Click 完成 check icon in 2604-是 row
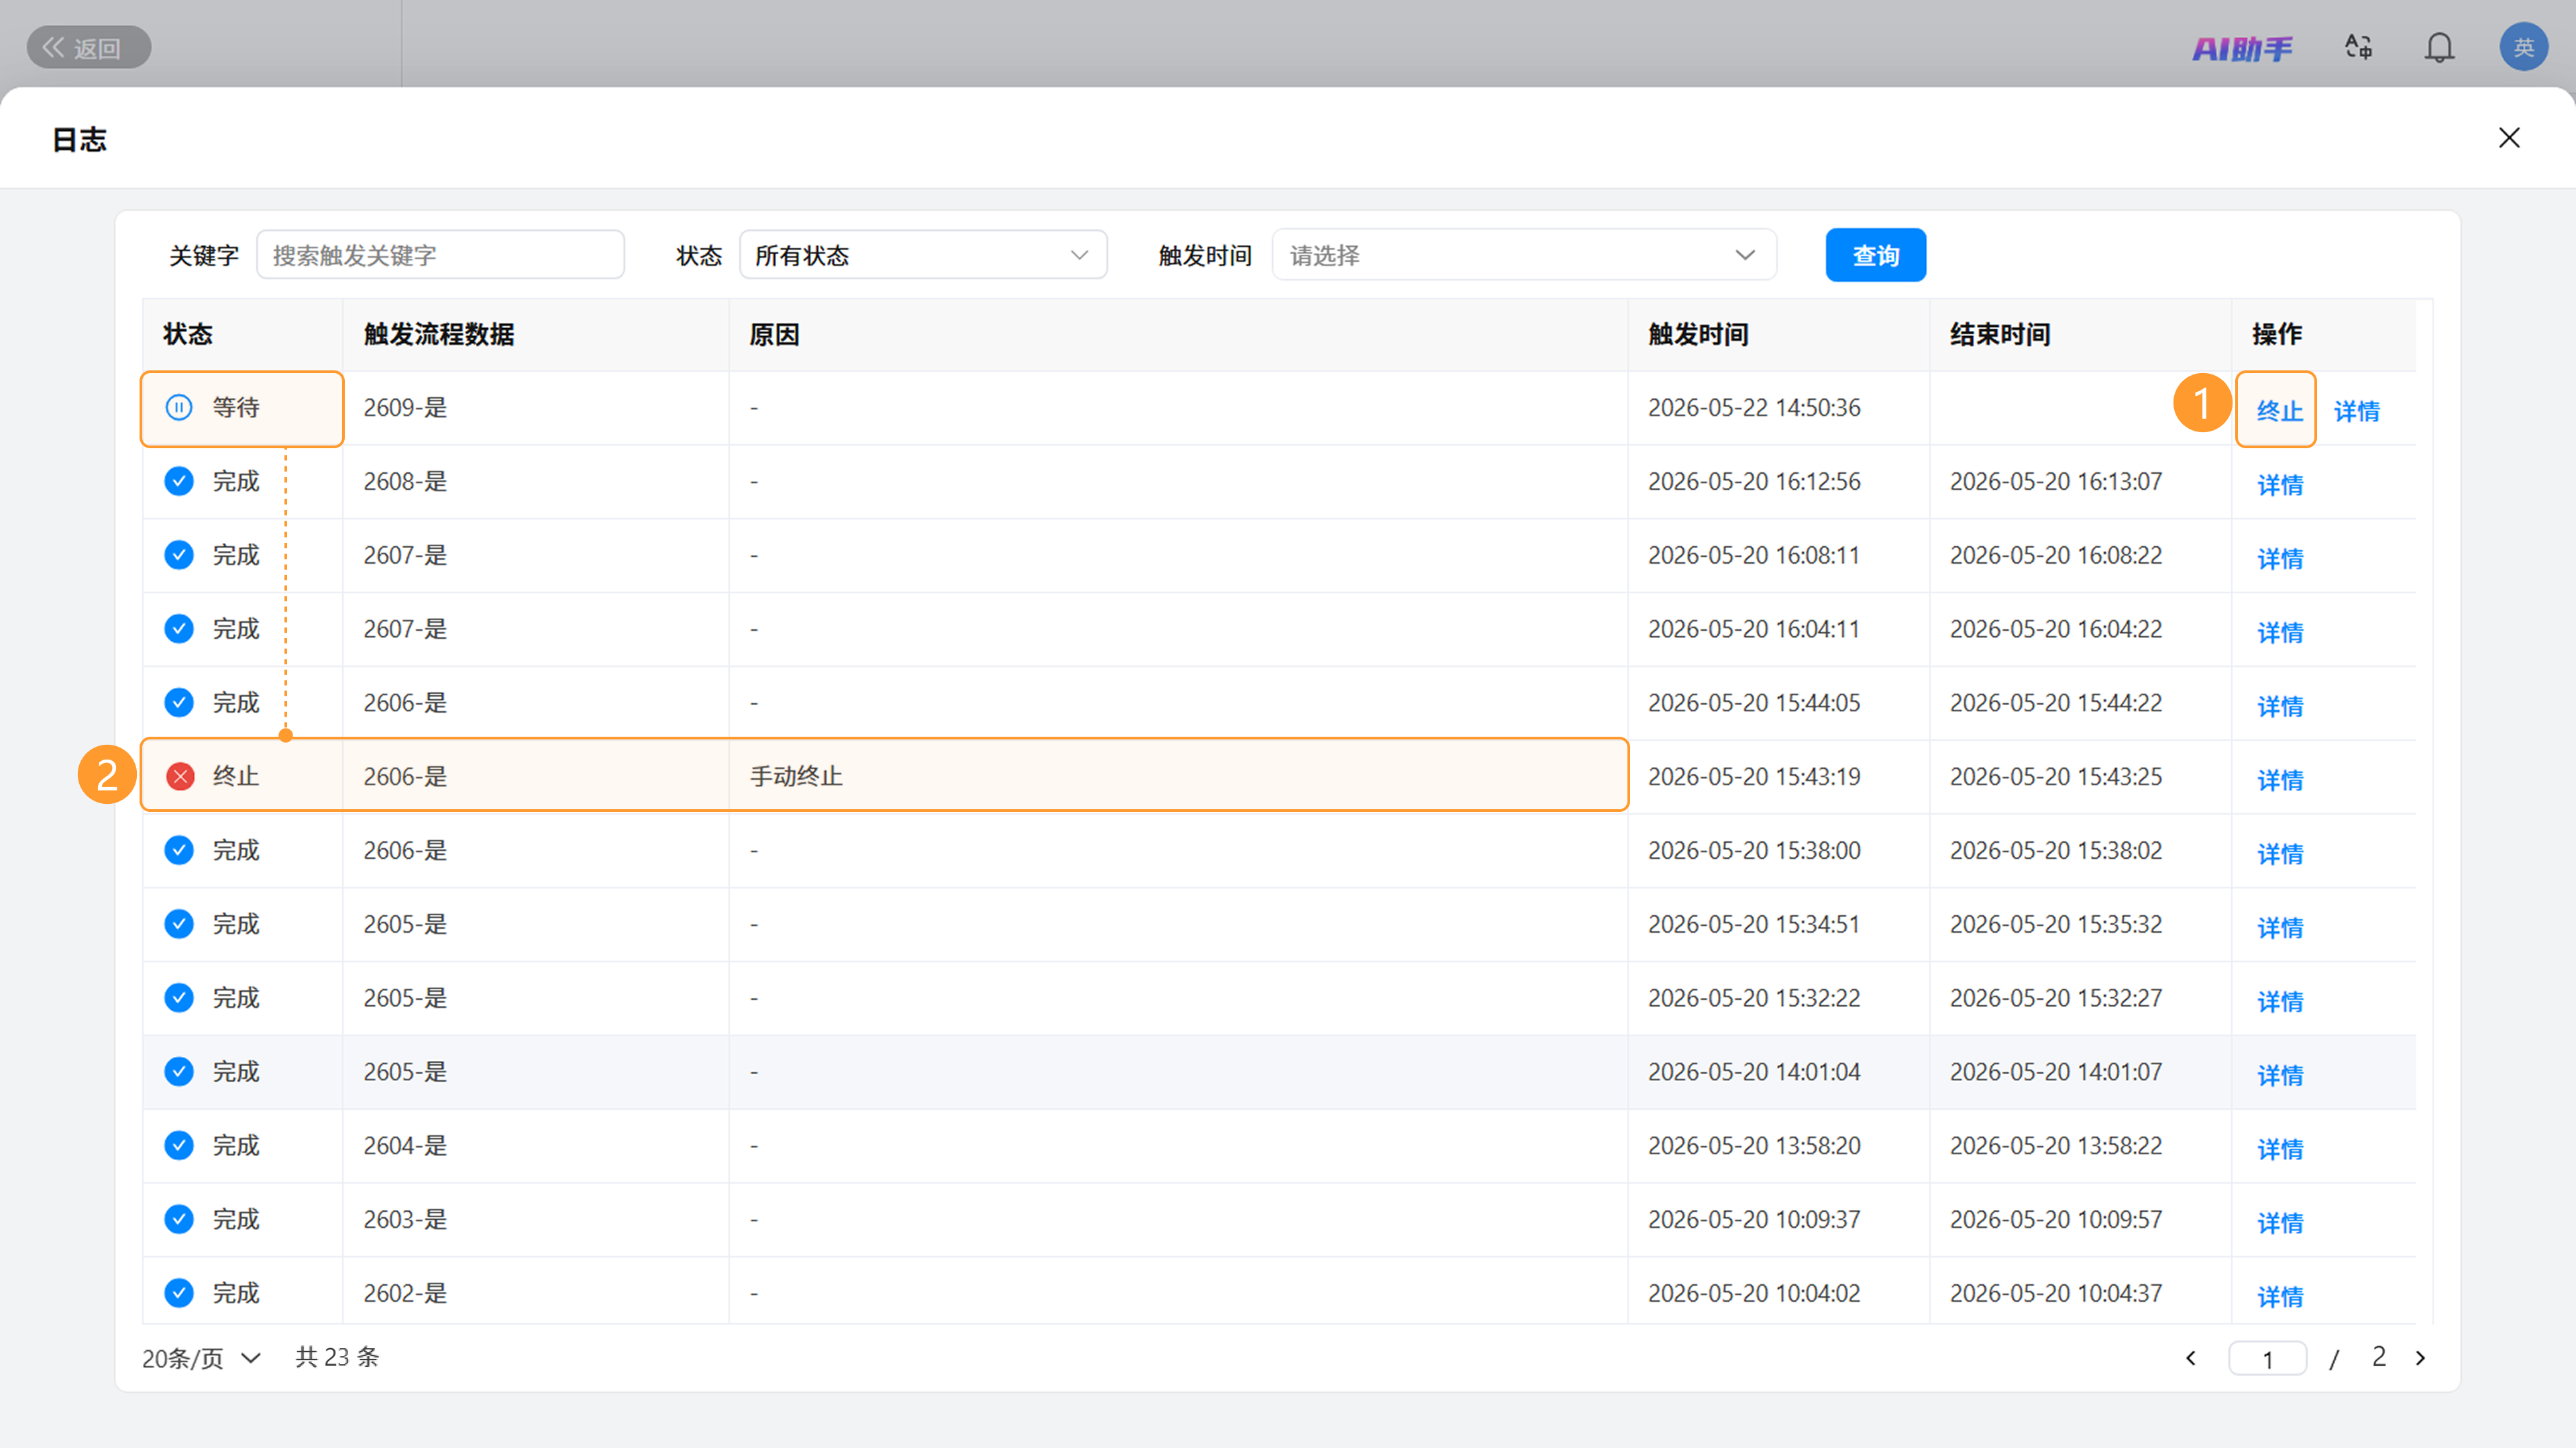Screen dimensions: 2576x1448 tap(179, 1145)
